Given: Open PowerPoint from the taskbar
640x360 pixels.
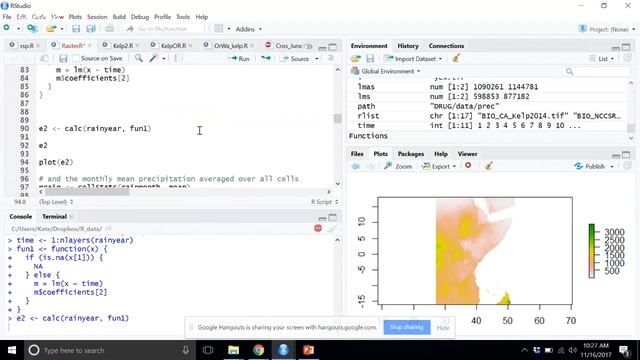Looking at the screenshot, I should tap(309, 350).
